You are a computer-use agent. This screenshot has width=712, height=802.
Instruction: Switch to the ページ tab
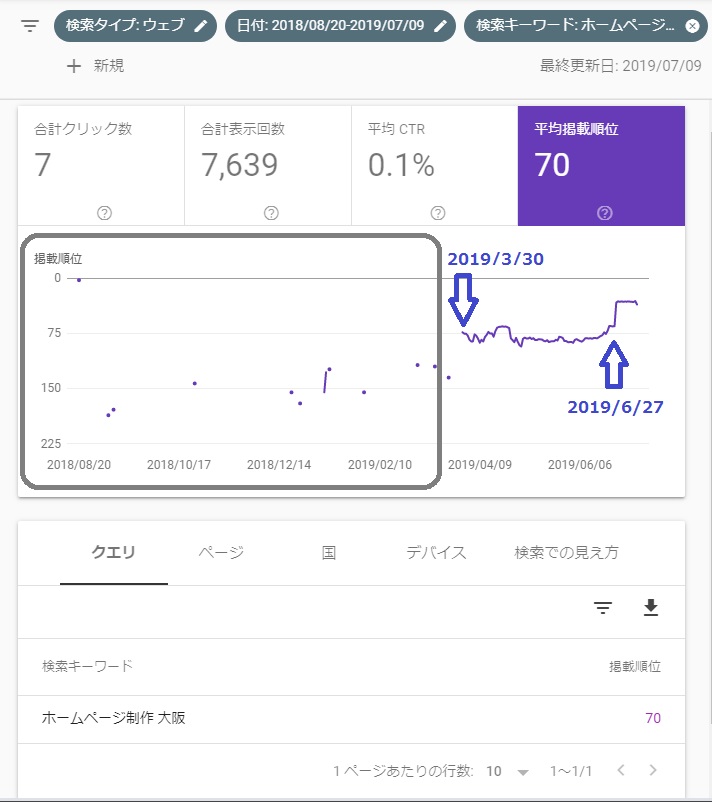pos(221,552)
